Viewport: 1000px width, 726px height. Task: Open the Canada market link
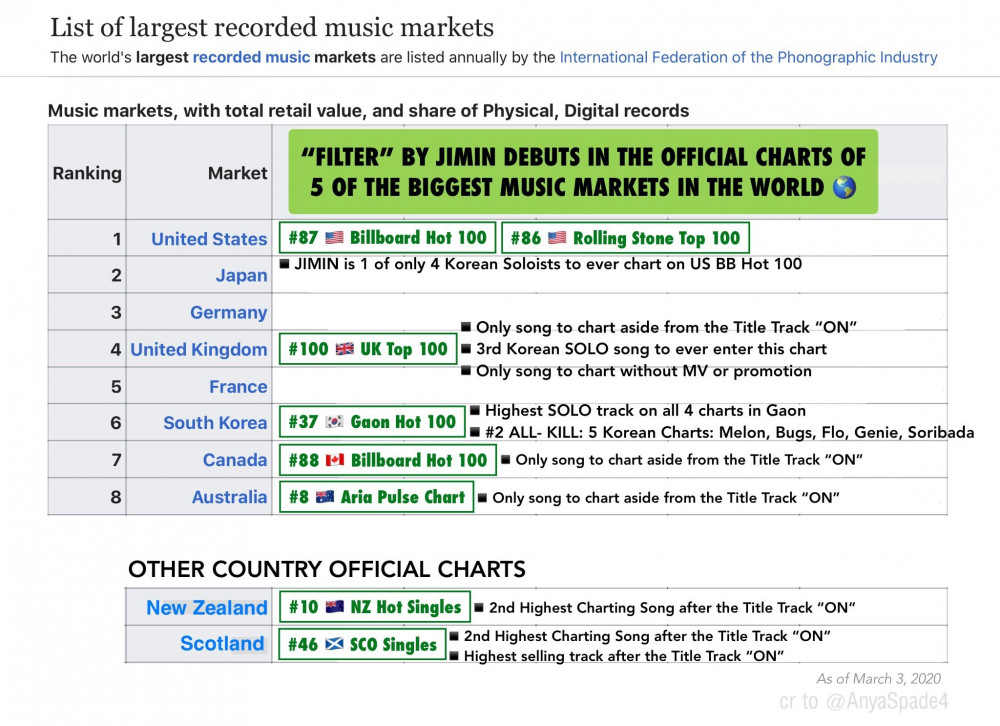click(x=235, y=459)
